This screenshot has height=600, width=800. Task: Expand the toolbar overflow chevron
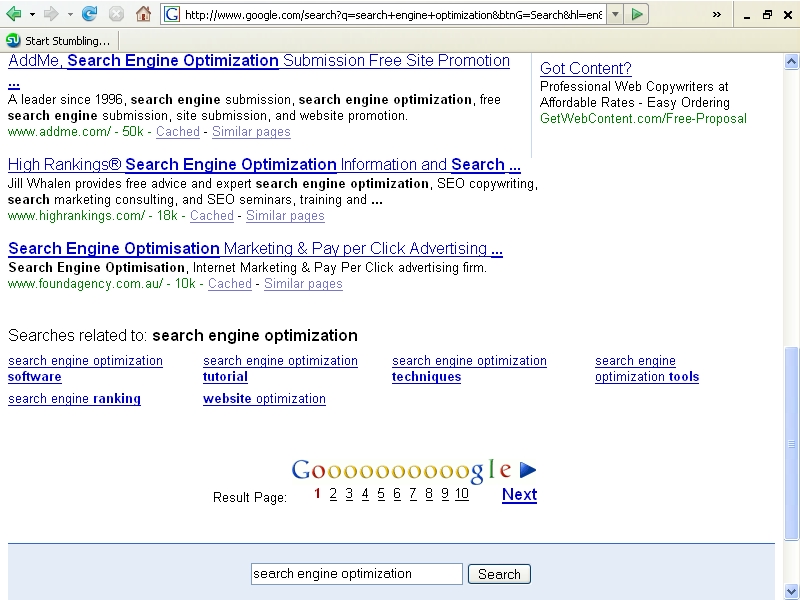717,14
